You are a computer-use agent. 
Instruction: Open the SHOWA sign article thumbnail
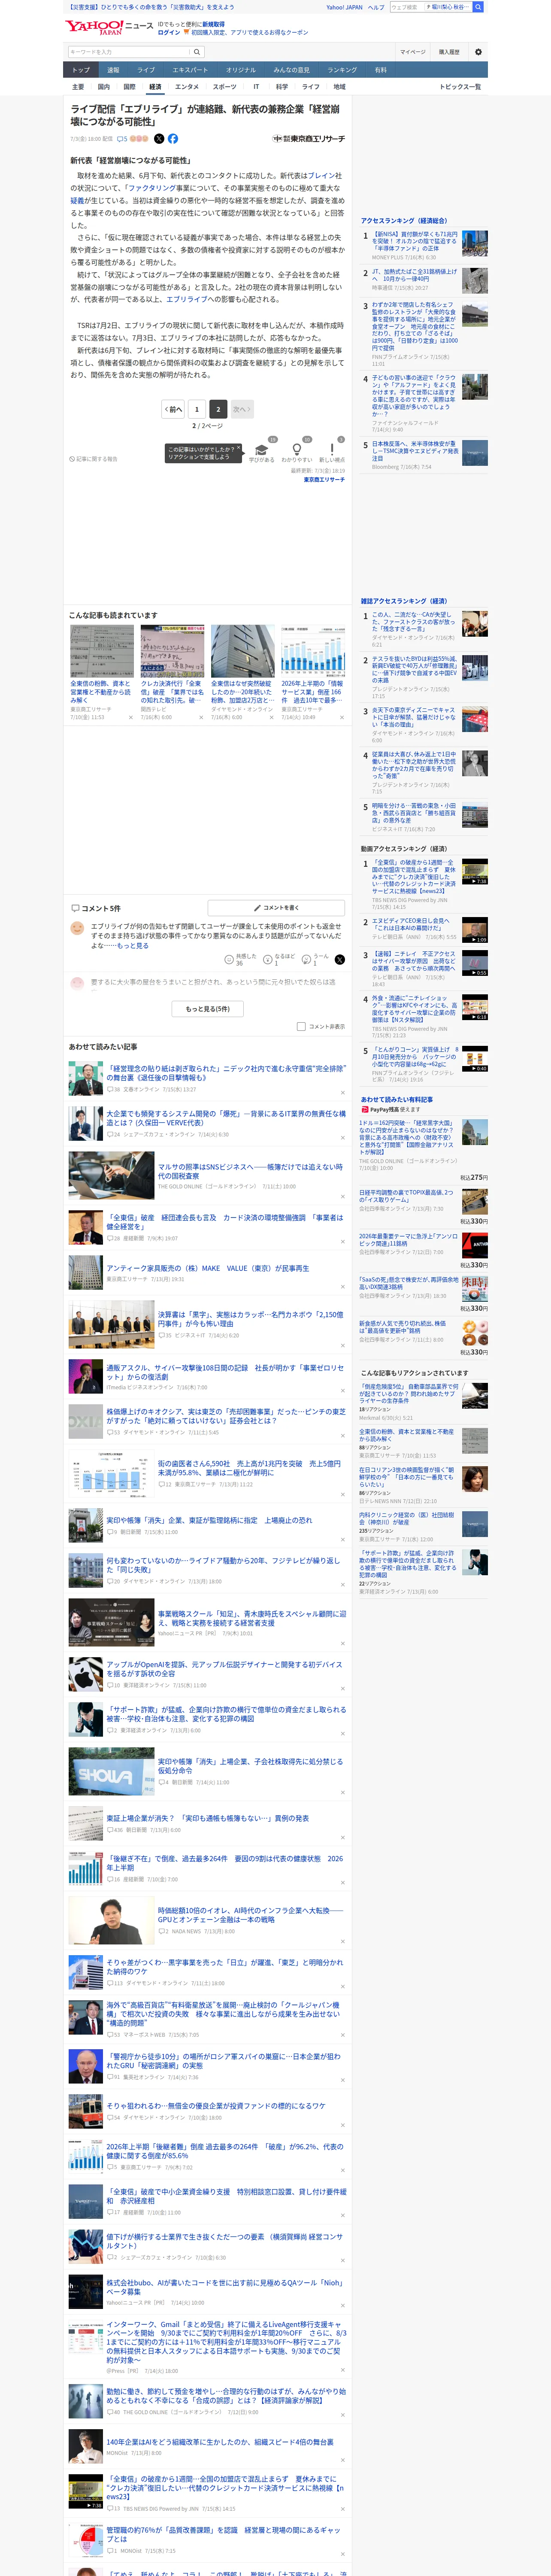[111, 1772]
